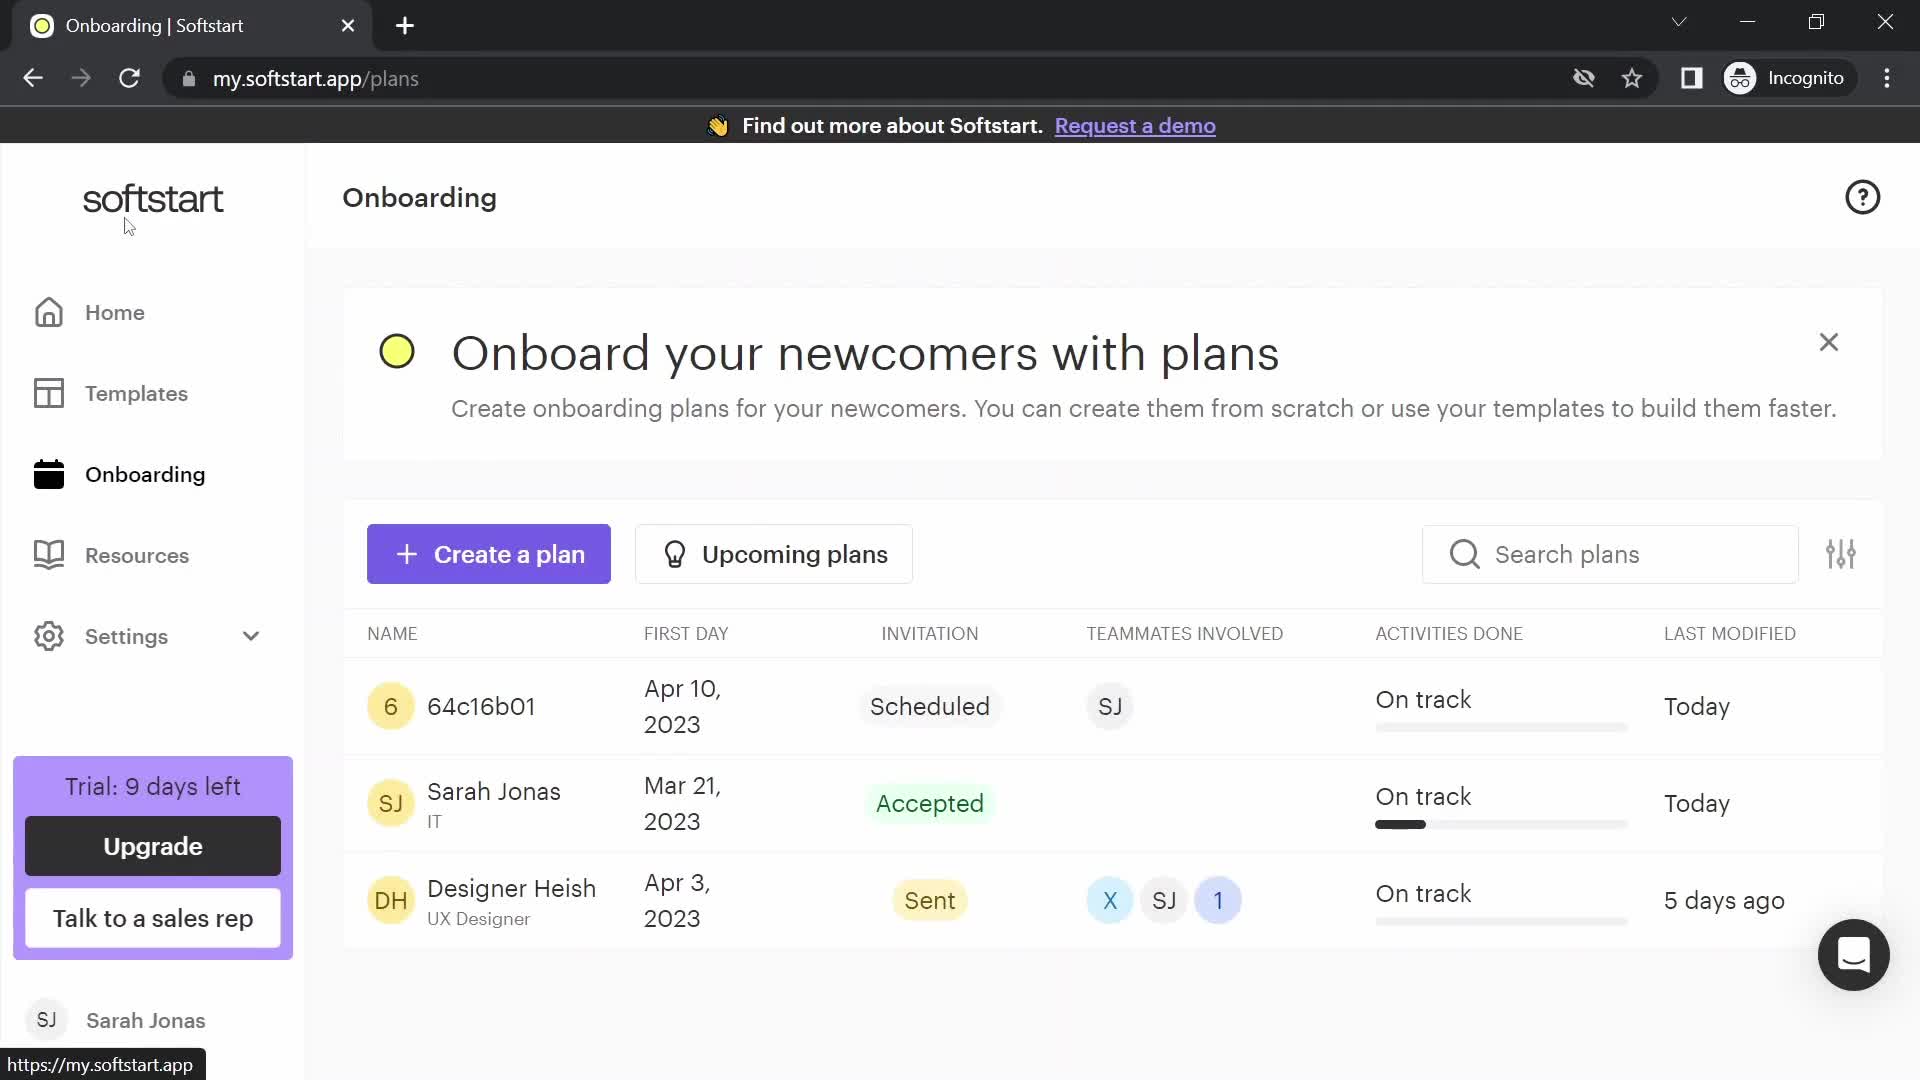Click the DH avatar for Designer Heish

pyautogui.click(x=391, y=901)
